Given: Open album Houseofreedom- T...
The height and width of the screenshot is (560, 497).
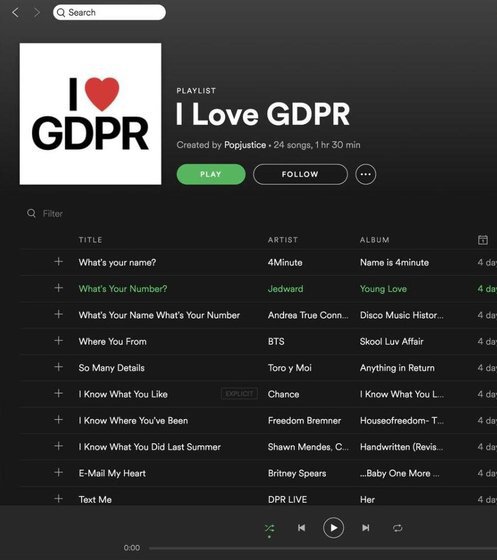Looking at the screenshot, I should tap(402, 421).
